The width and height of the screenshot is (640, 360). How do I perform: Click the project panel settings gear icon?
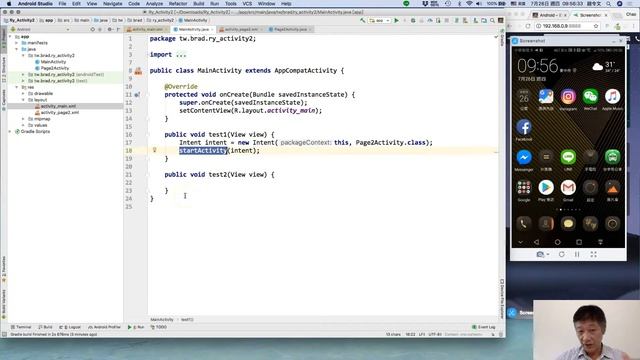(x=109, y=29)
